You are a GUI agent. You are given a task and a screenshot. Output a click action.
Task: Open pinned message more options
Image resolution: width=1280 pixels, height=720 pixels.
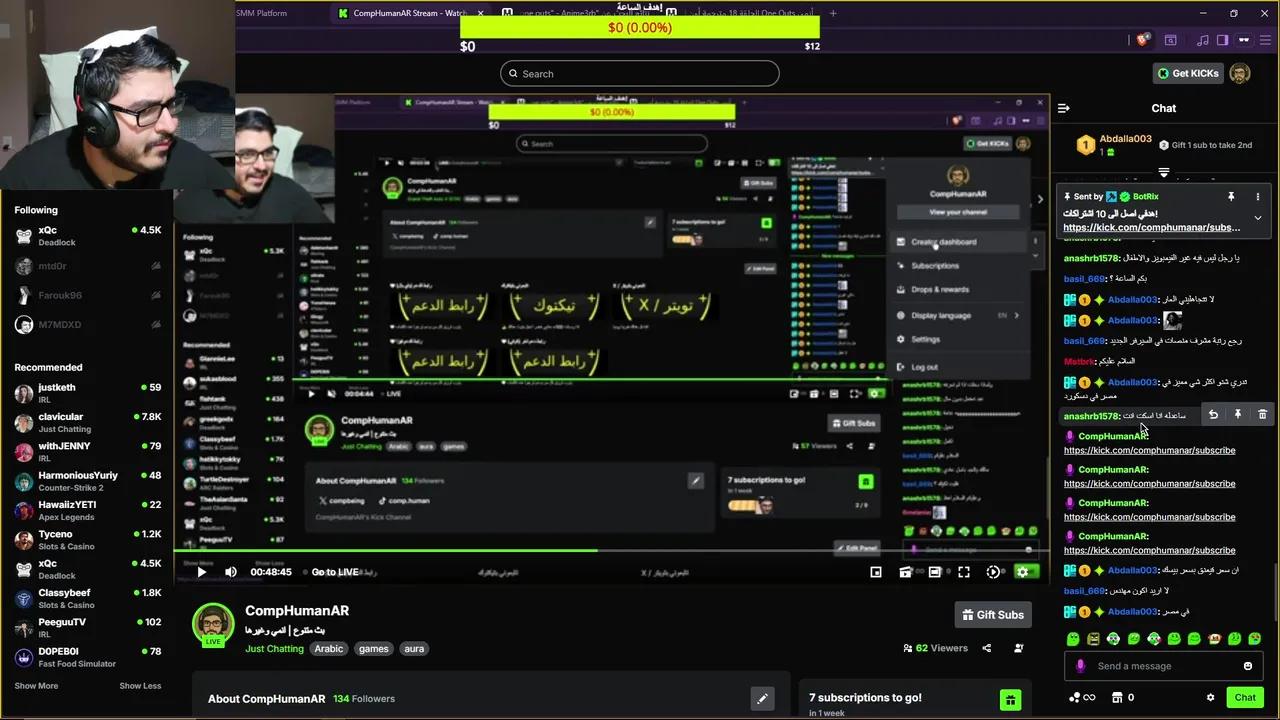coord(1258,197)
